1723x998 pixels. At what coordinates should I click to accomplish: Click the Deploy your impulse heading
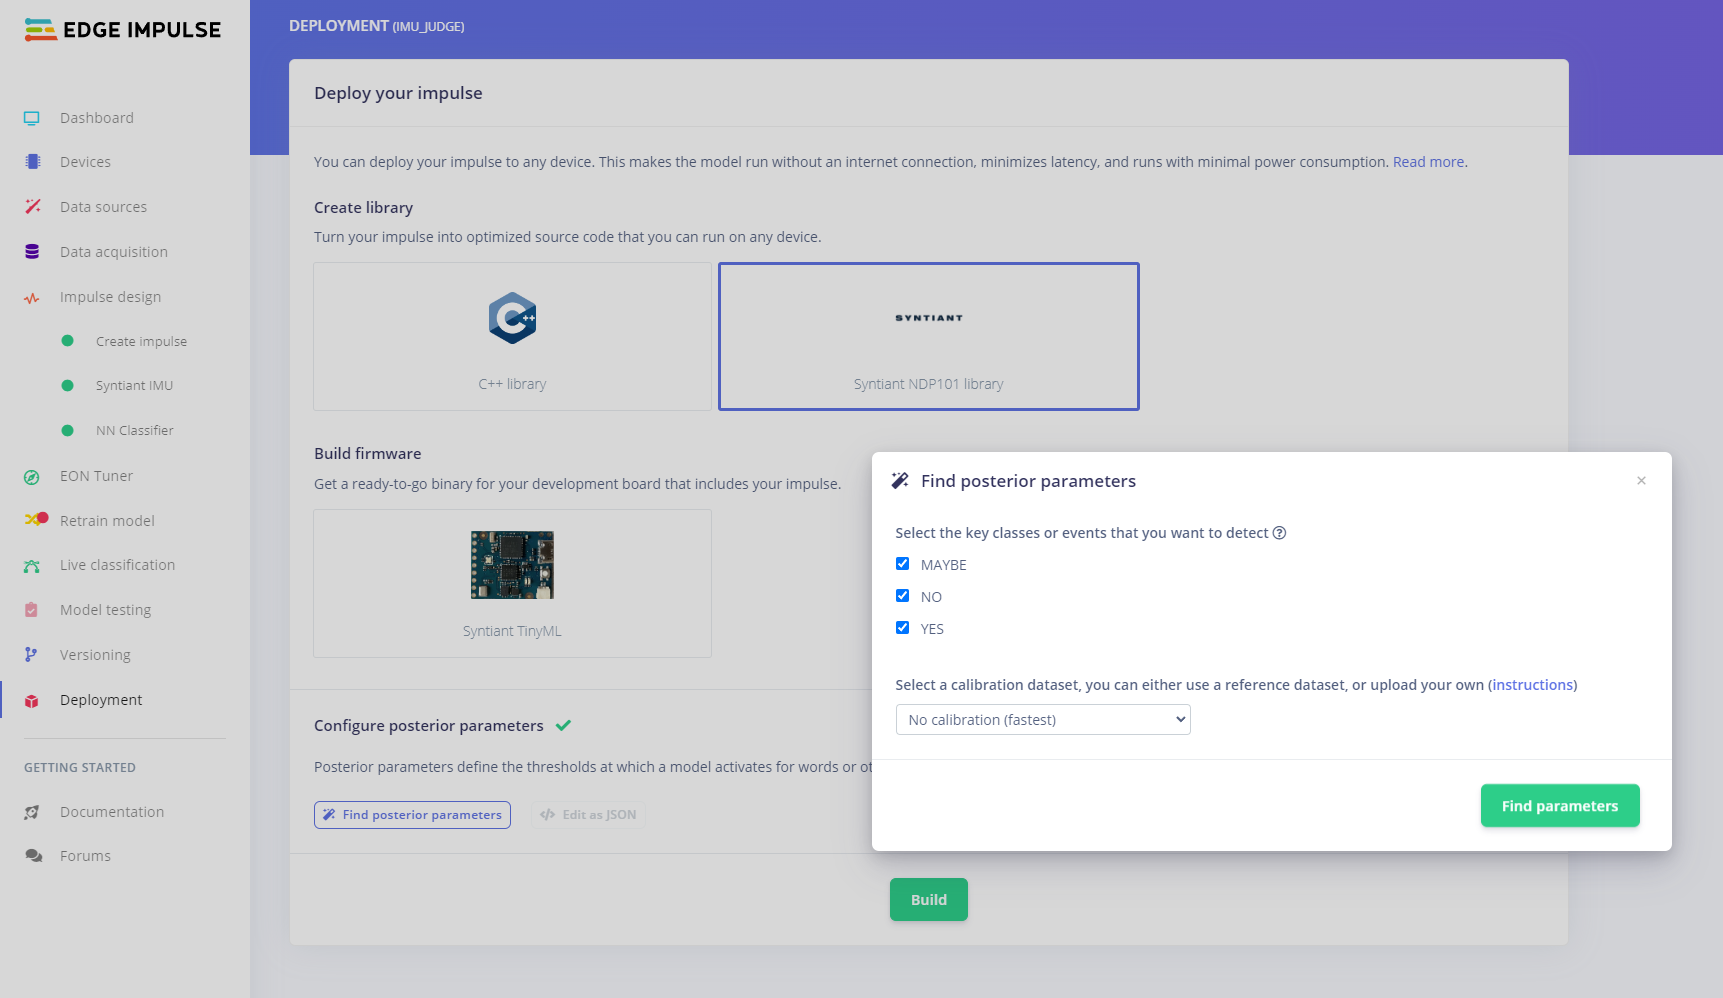[x=398, y=93]
